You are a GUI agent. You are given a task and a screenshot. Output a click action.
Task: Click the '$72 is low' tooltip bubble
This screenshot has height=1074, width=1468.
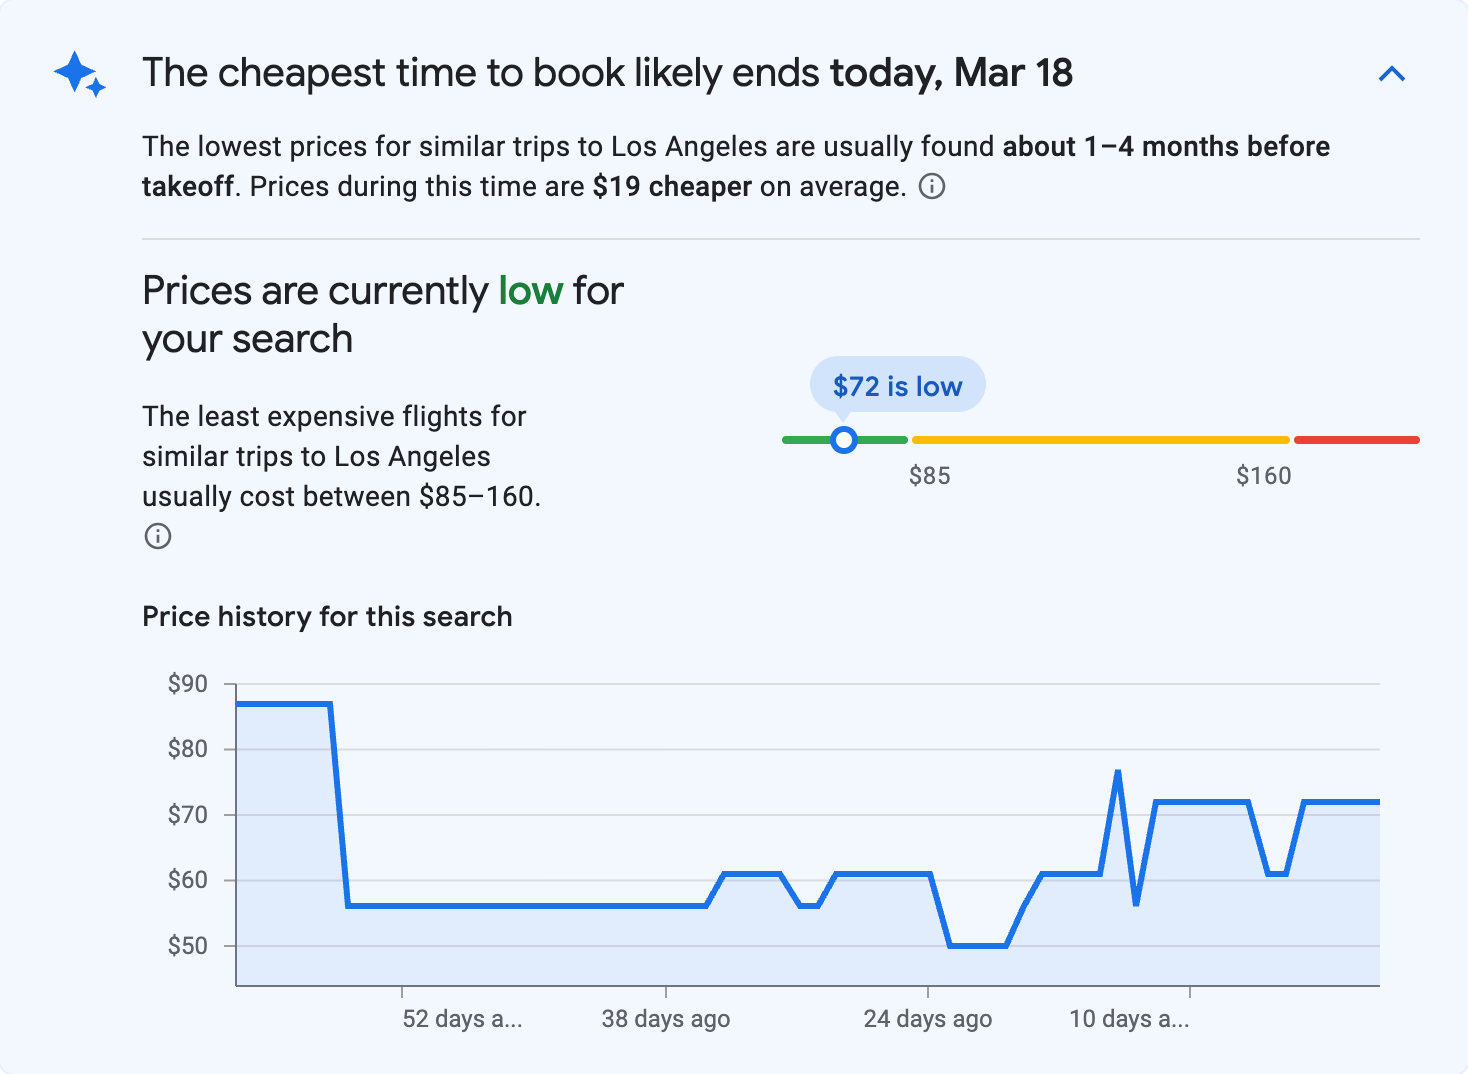[896, 385]
